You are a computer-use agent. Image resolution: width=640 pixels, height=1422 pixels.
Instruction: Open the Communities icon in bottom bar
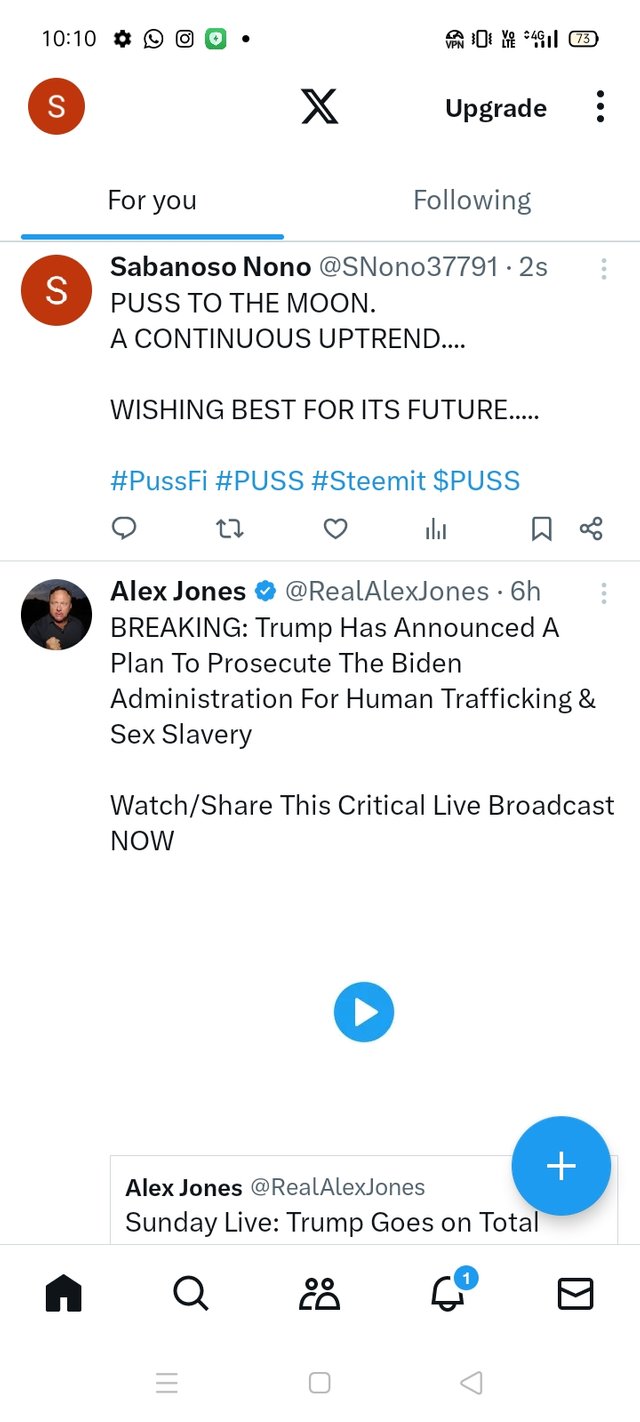(319, 1294)
